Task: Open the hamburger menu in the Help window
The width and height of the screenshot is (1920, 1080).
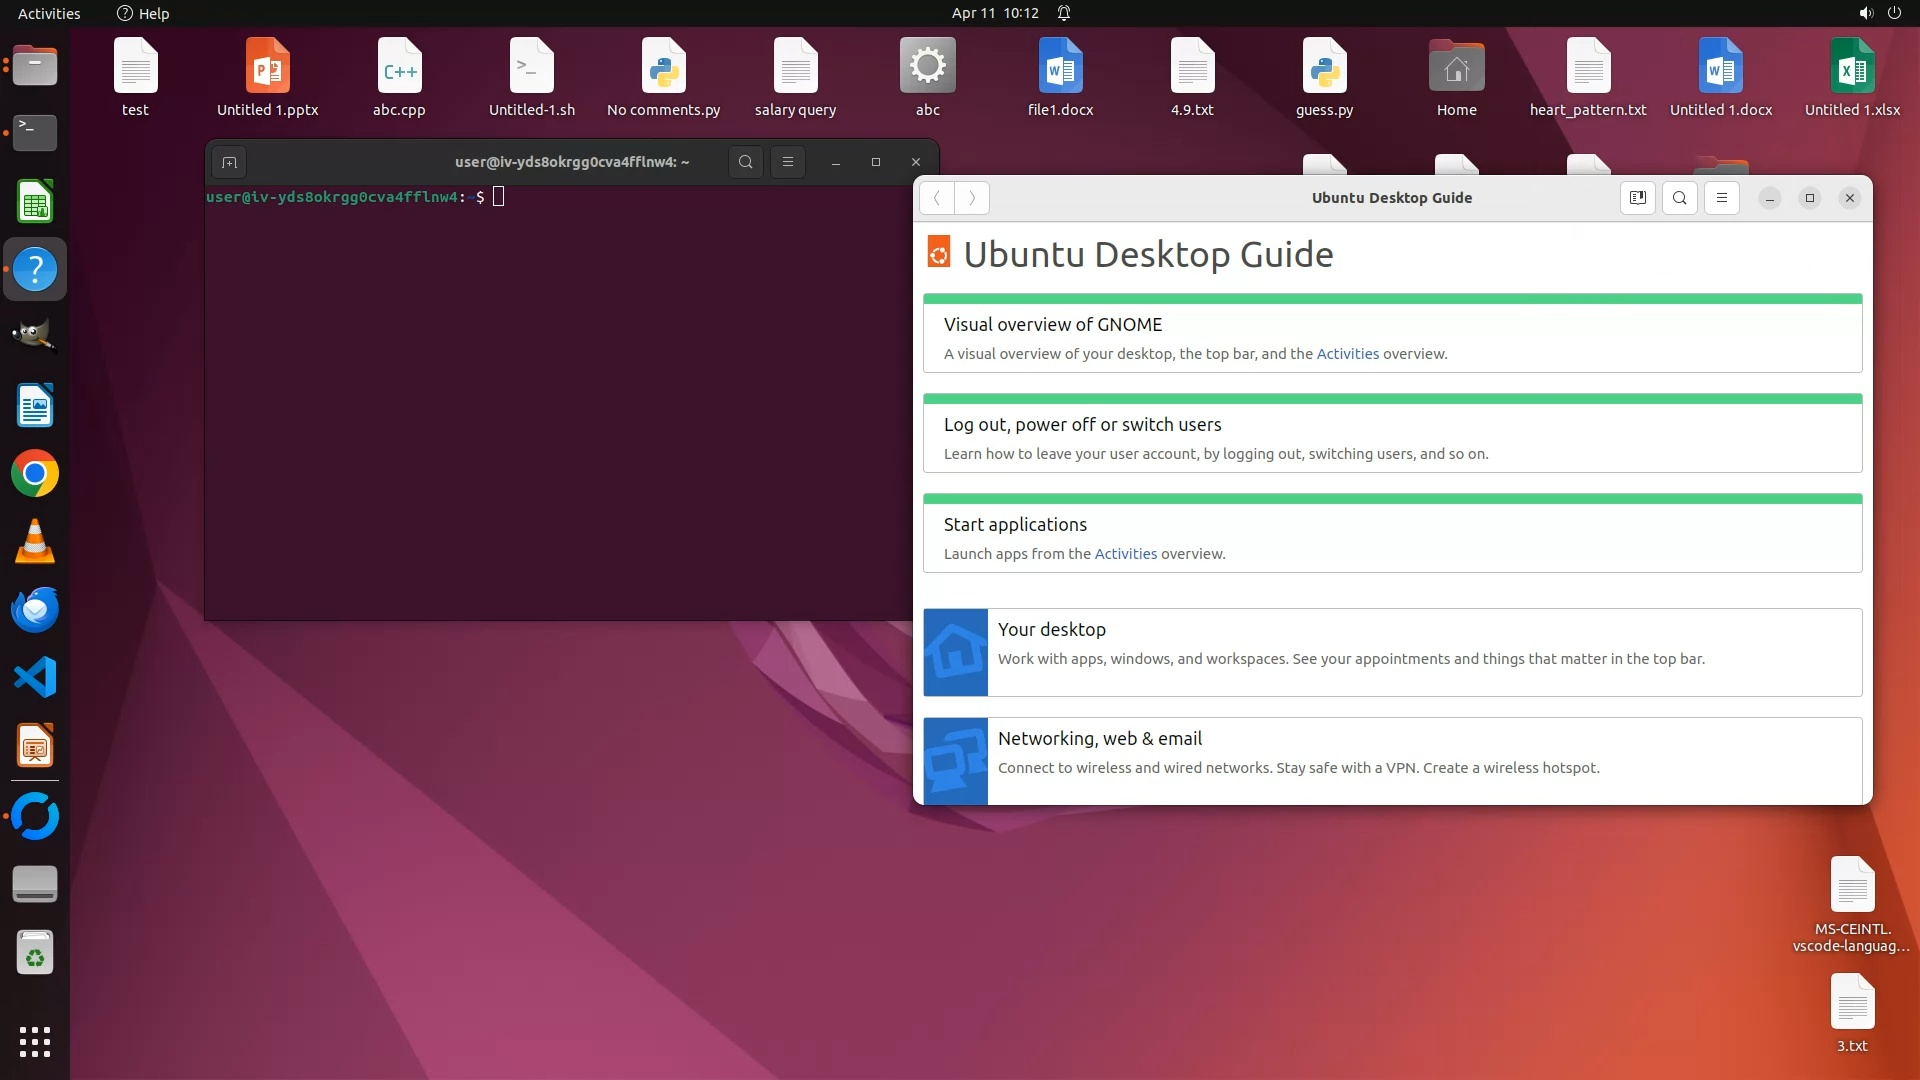Action: [x=1722, y=198]
